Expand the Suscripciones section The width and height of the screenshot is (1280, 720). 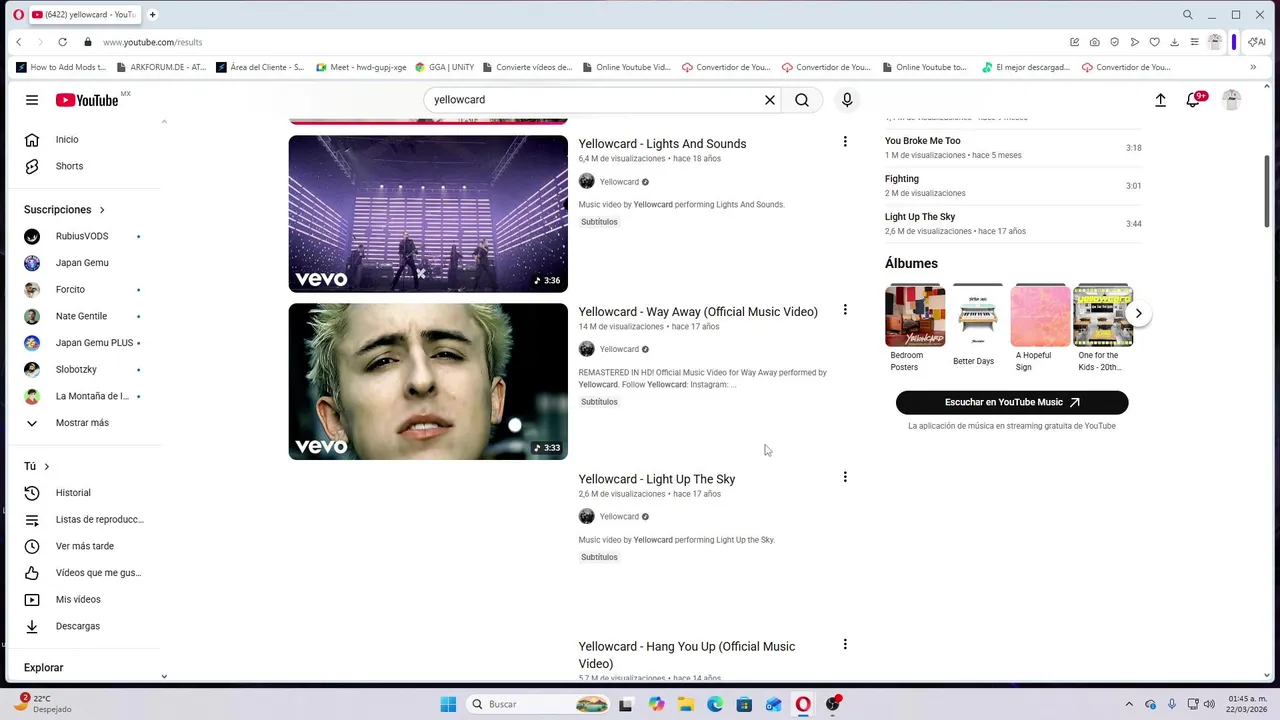[64, 210]
